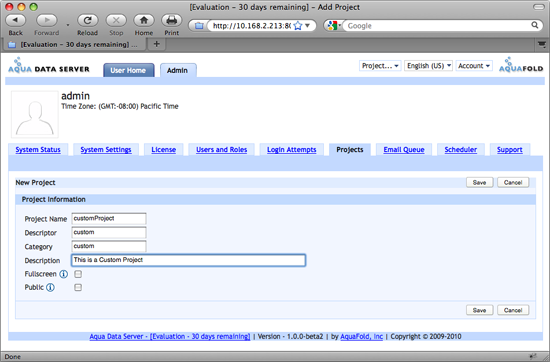The image size is (550, 362).
Task: Open the Public info icon
Action: (51, 288)
